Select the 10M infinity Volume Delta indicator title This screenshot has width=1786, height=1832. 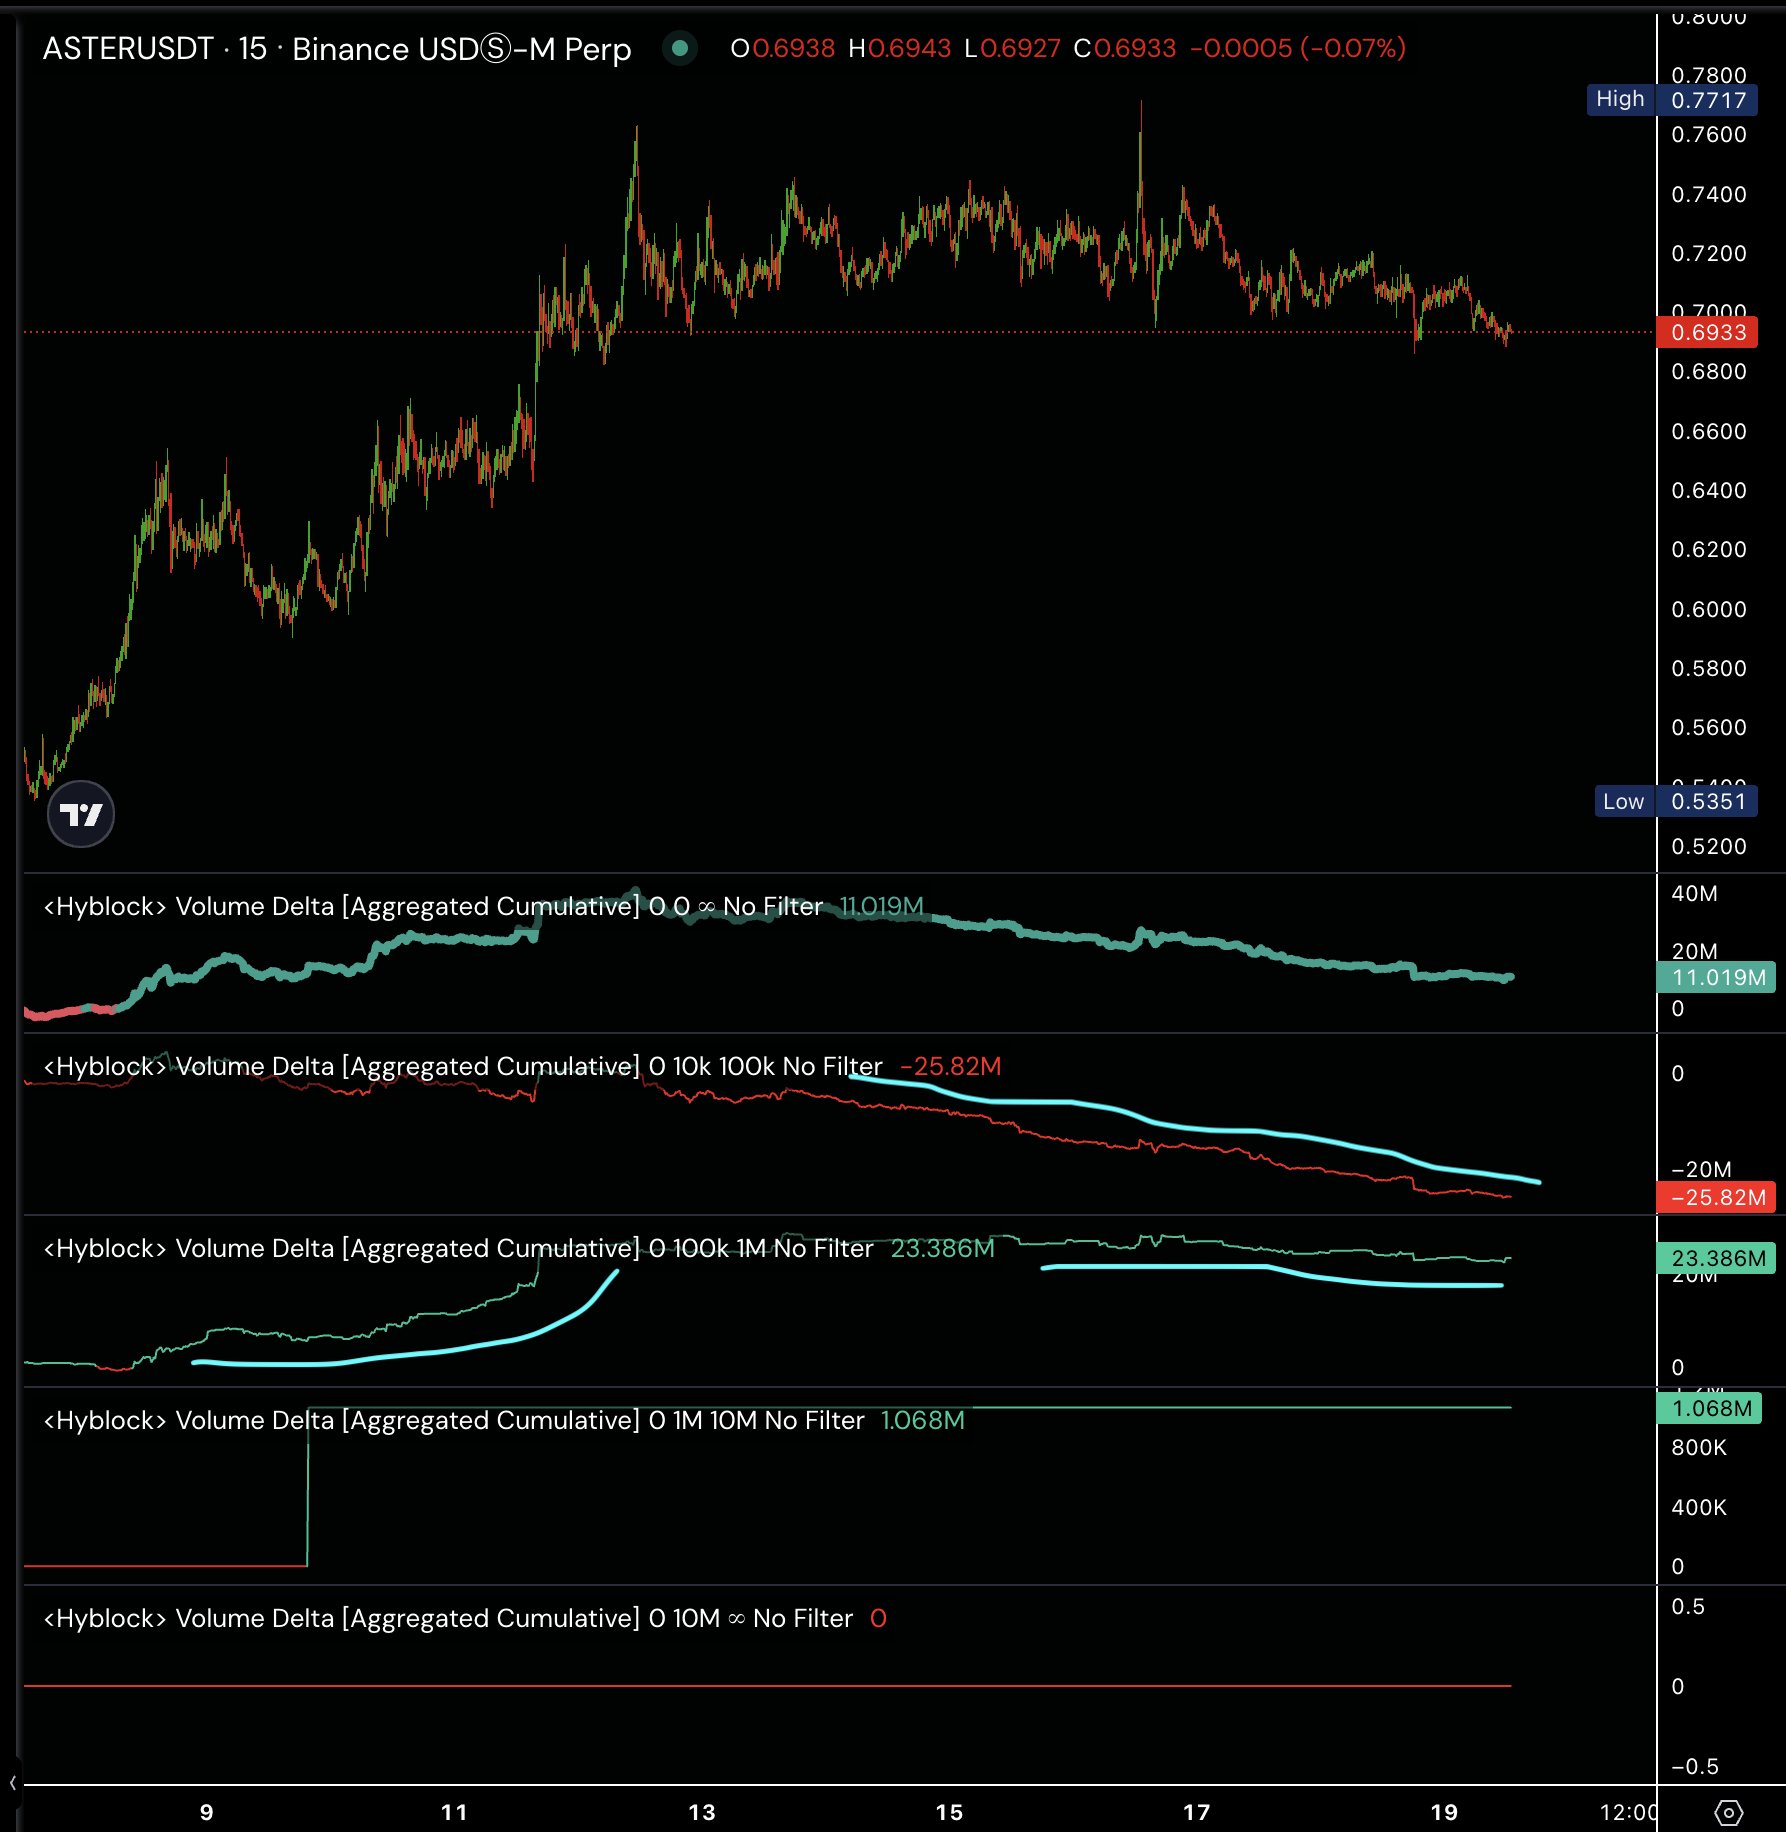[x=448, y=1618]
